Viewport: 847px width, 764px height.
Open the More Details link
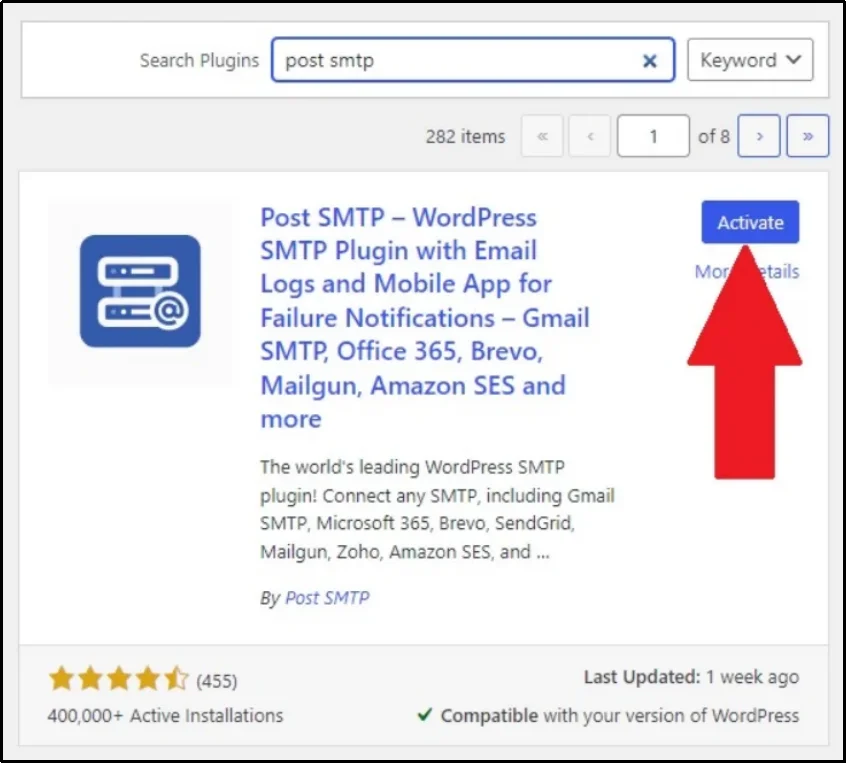(x=746, y=271)
